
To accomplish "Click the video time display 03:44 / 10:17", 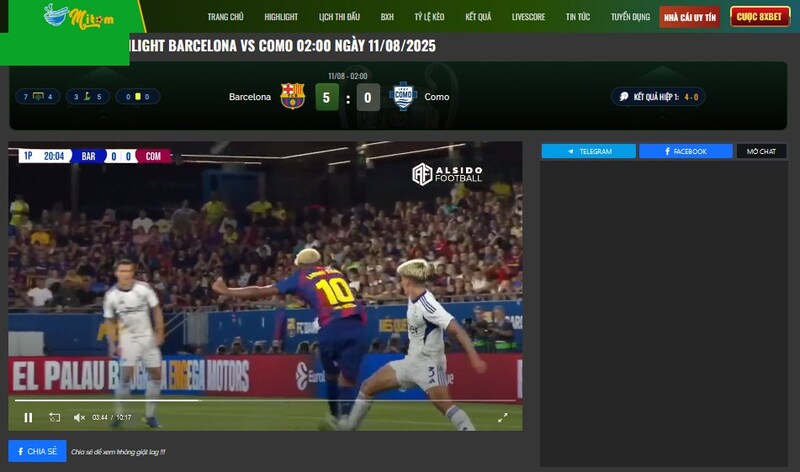I will (x=111, y=417).
